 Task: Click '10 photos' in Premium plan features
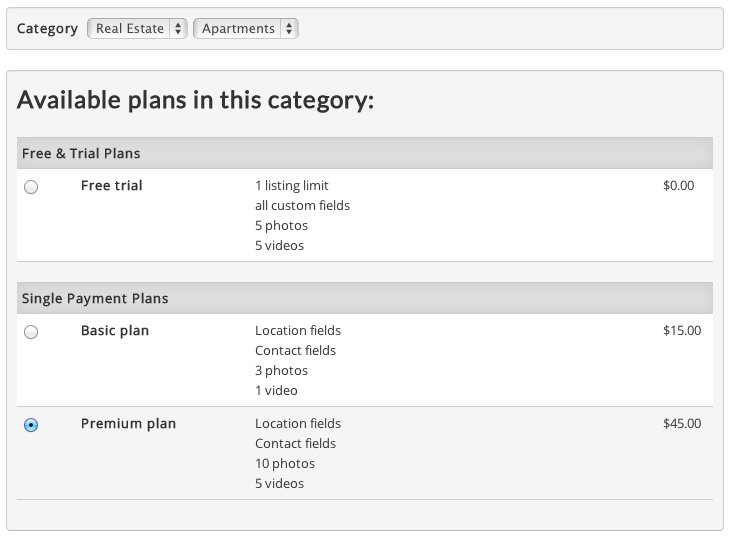click(285, 463)
